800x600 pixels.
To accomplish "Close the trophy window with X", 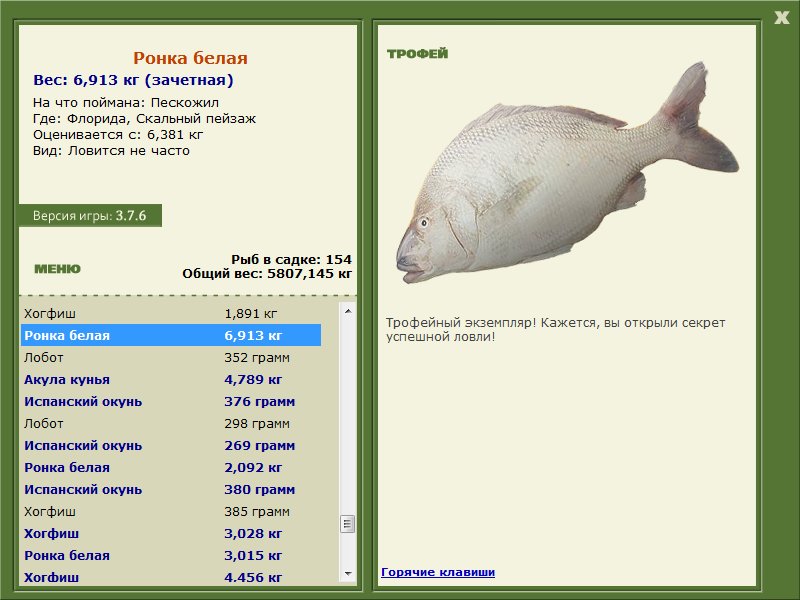I will point(781,18).
